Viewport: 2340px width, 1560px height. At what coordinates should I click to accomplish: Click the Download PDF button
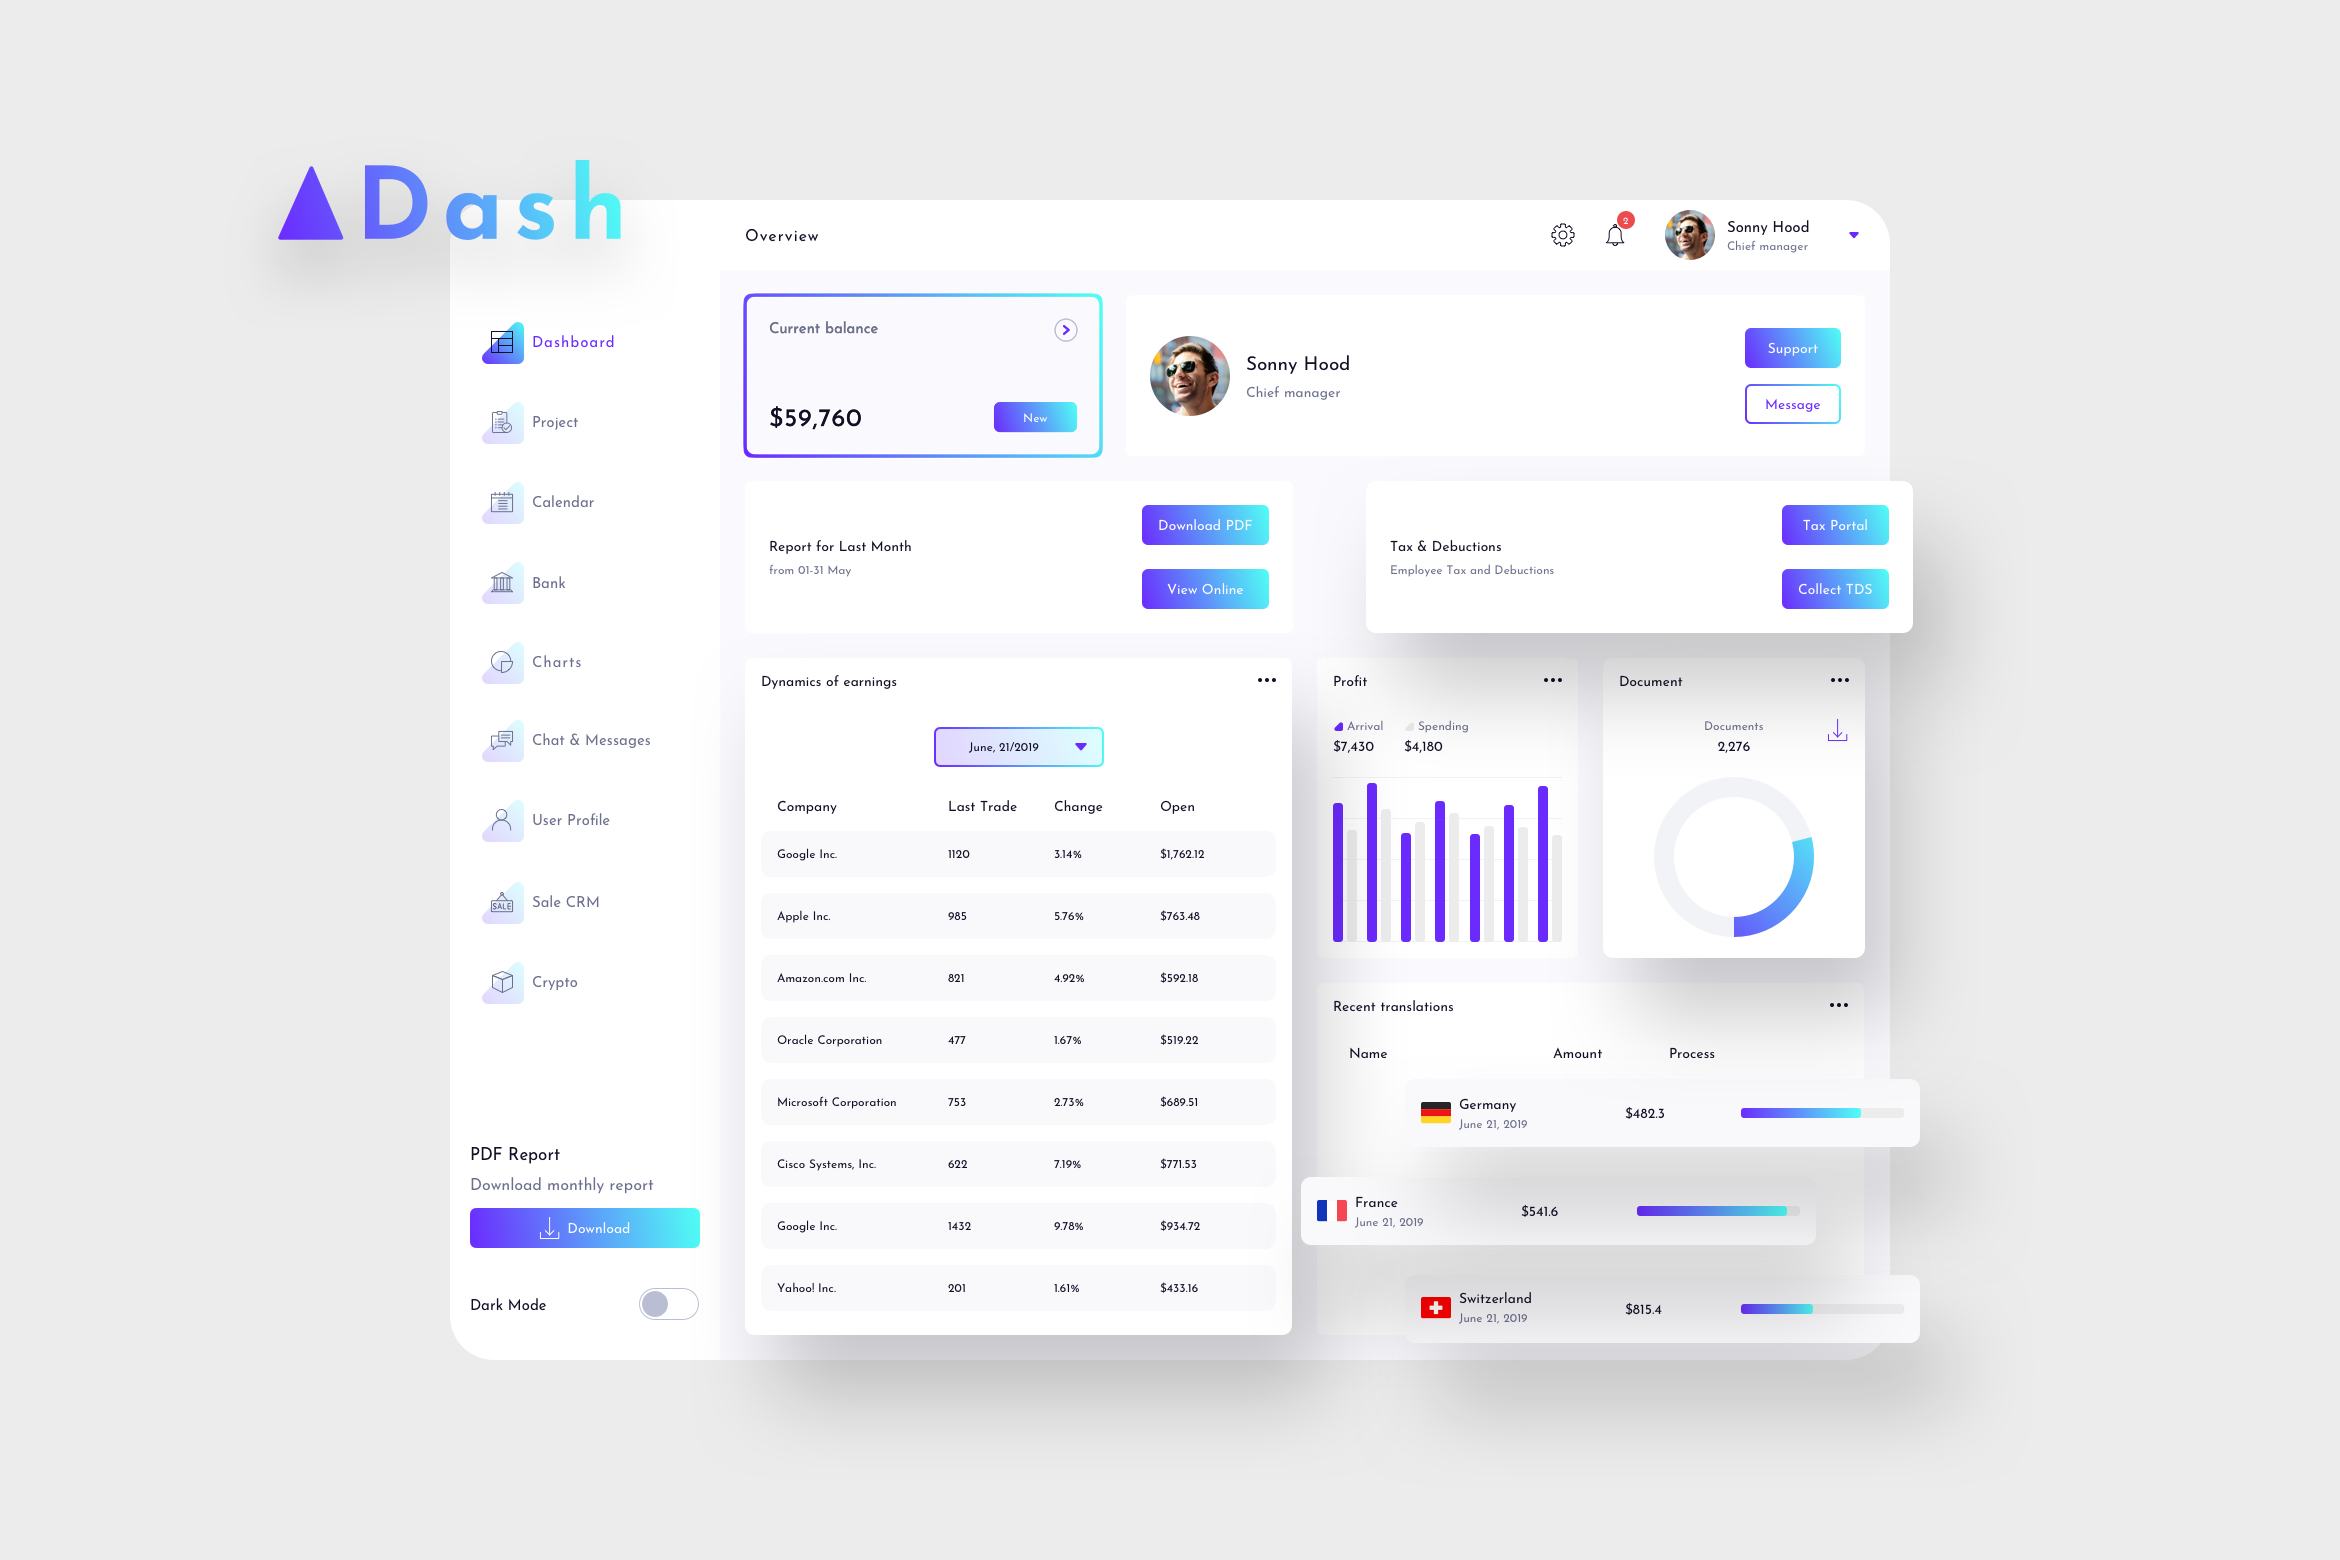tap(1205, 524)
